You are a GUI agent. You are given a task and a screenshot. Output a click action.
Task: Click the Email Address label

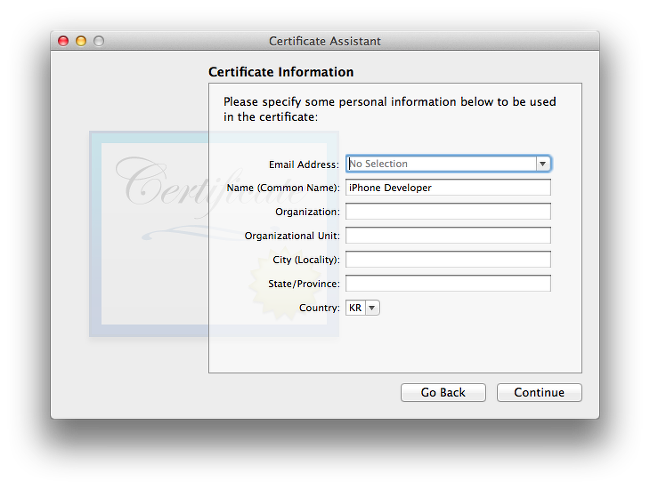(304, 164)
